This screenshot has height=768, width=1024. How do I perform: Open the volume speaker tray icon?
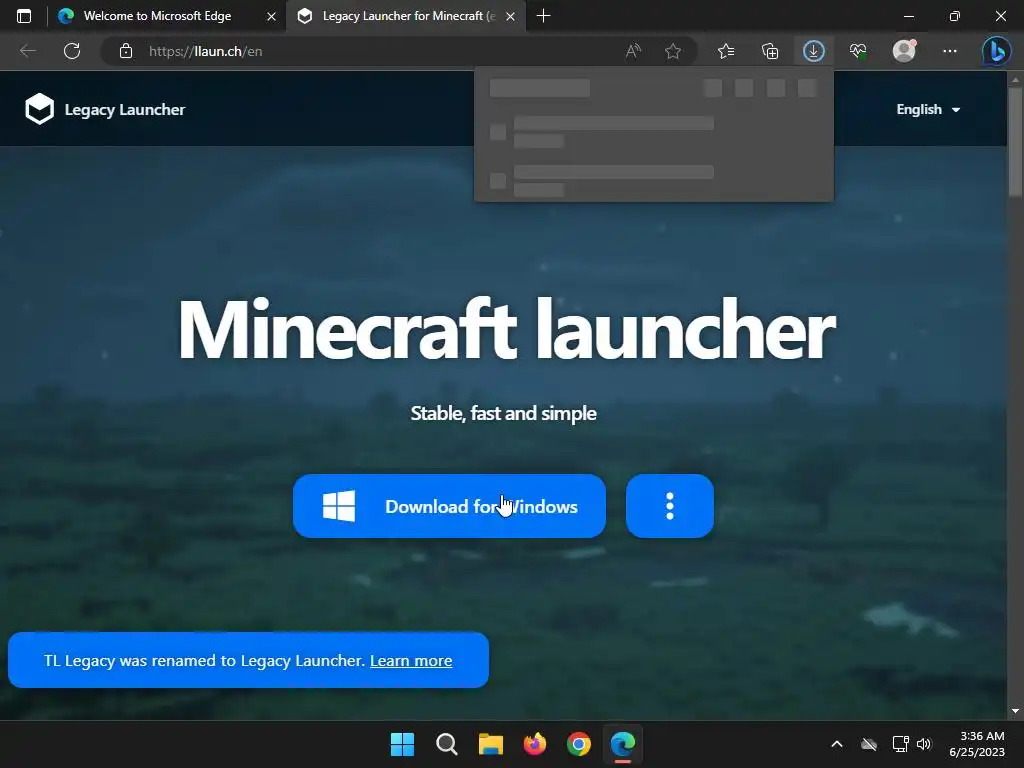(x=923, y=744)
